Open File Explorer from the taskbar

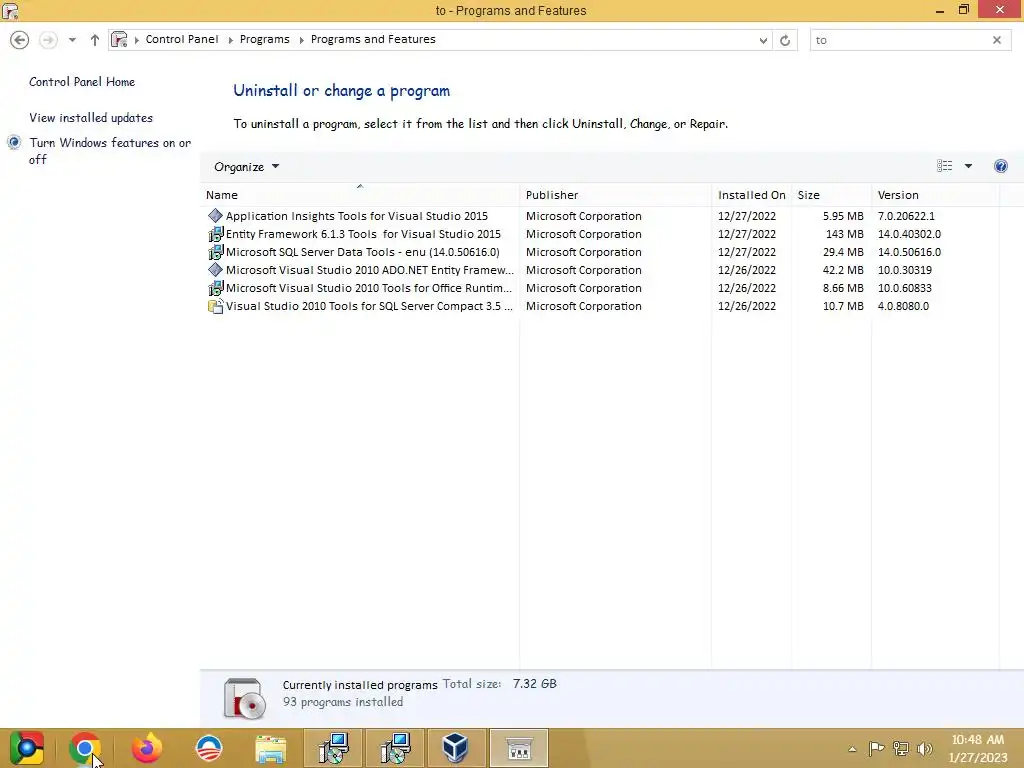(270, 749)
